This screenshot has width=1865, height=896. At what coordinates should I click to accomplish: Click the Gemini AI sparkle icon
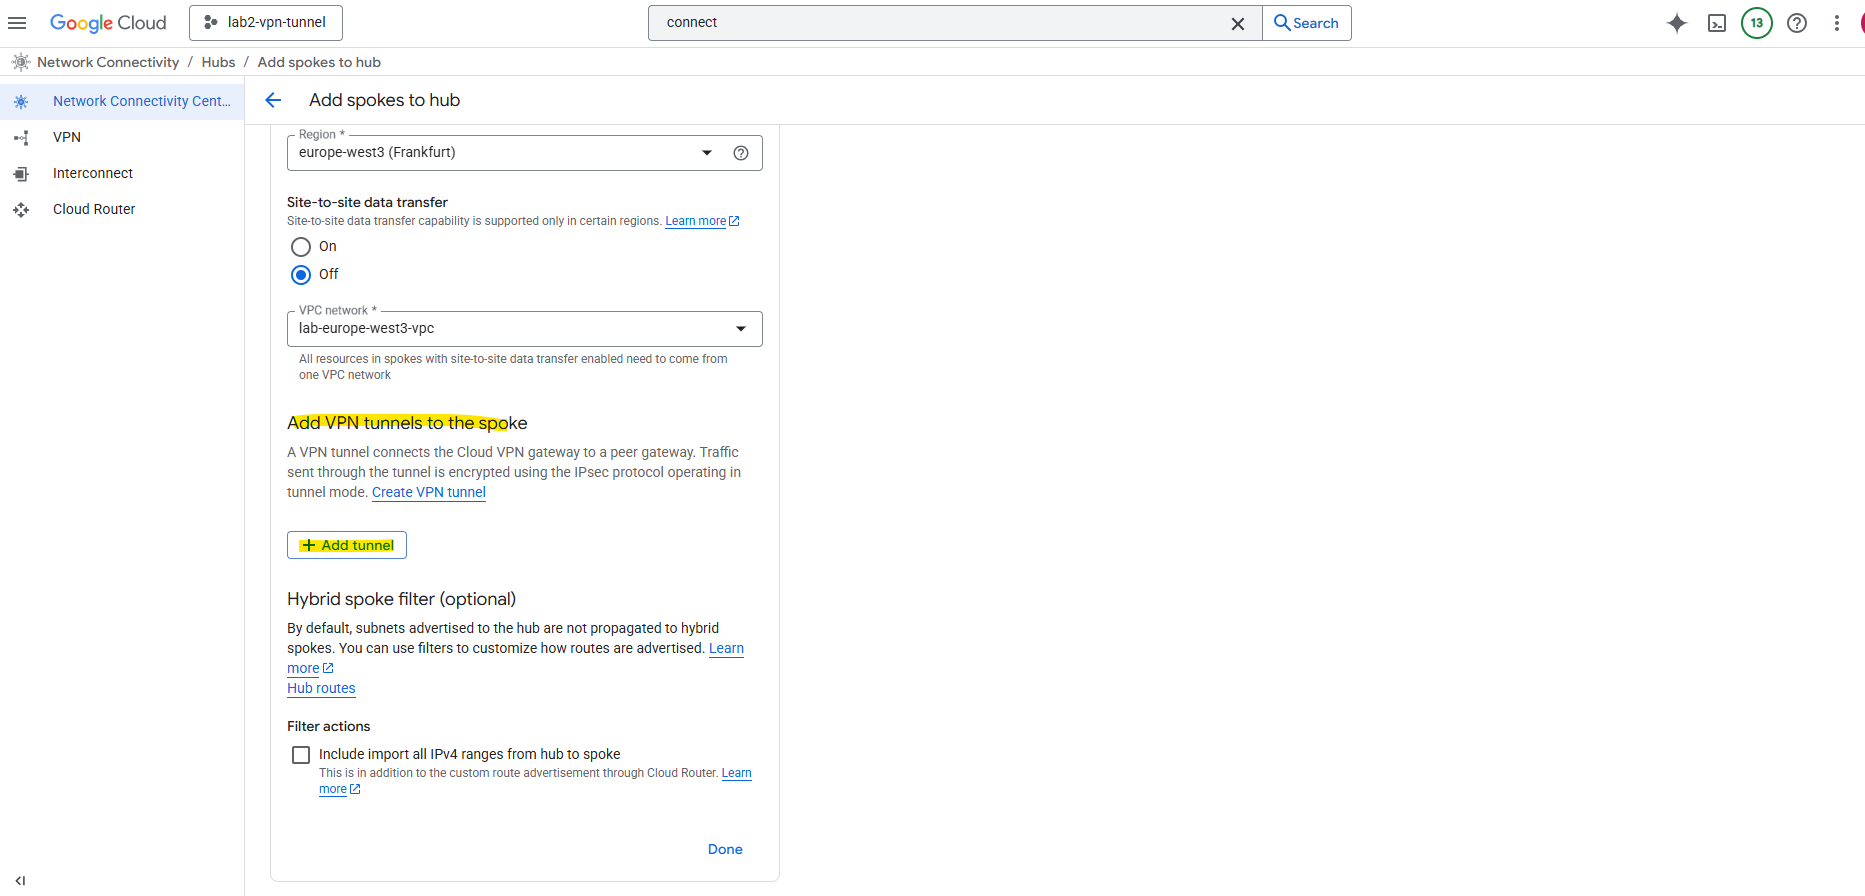[1677, 23]
